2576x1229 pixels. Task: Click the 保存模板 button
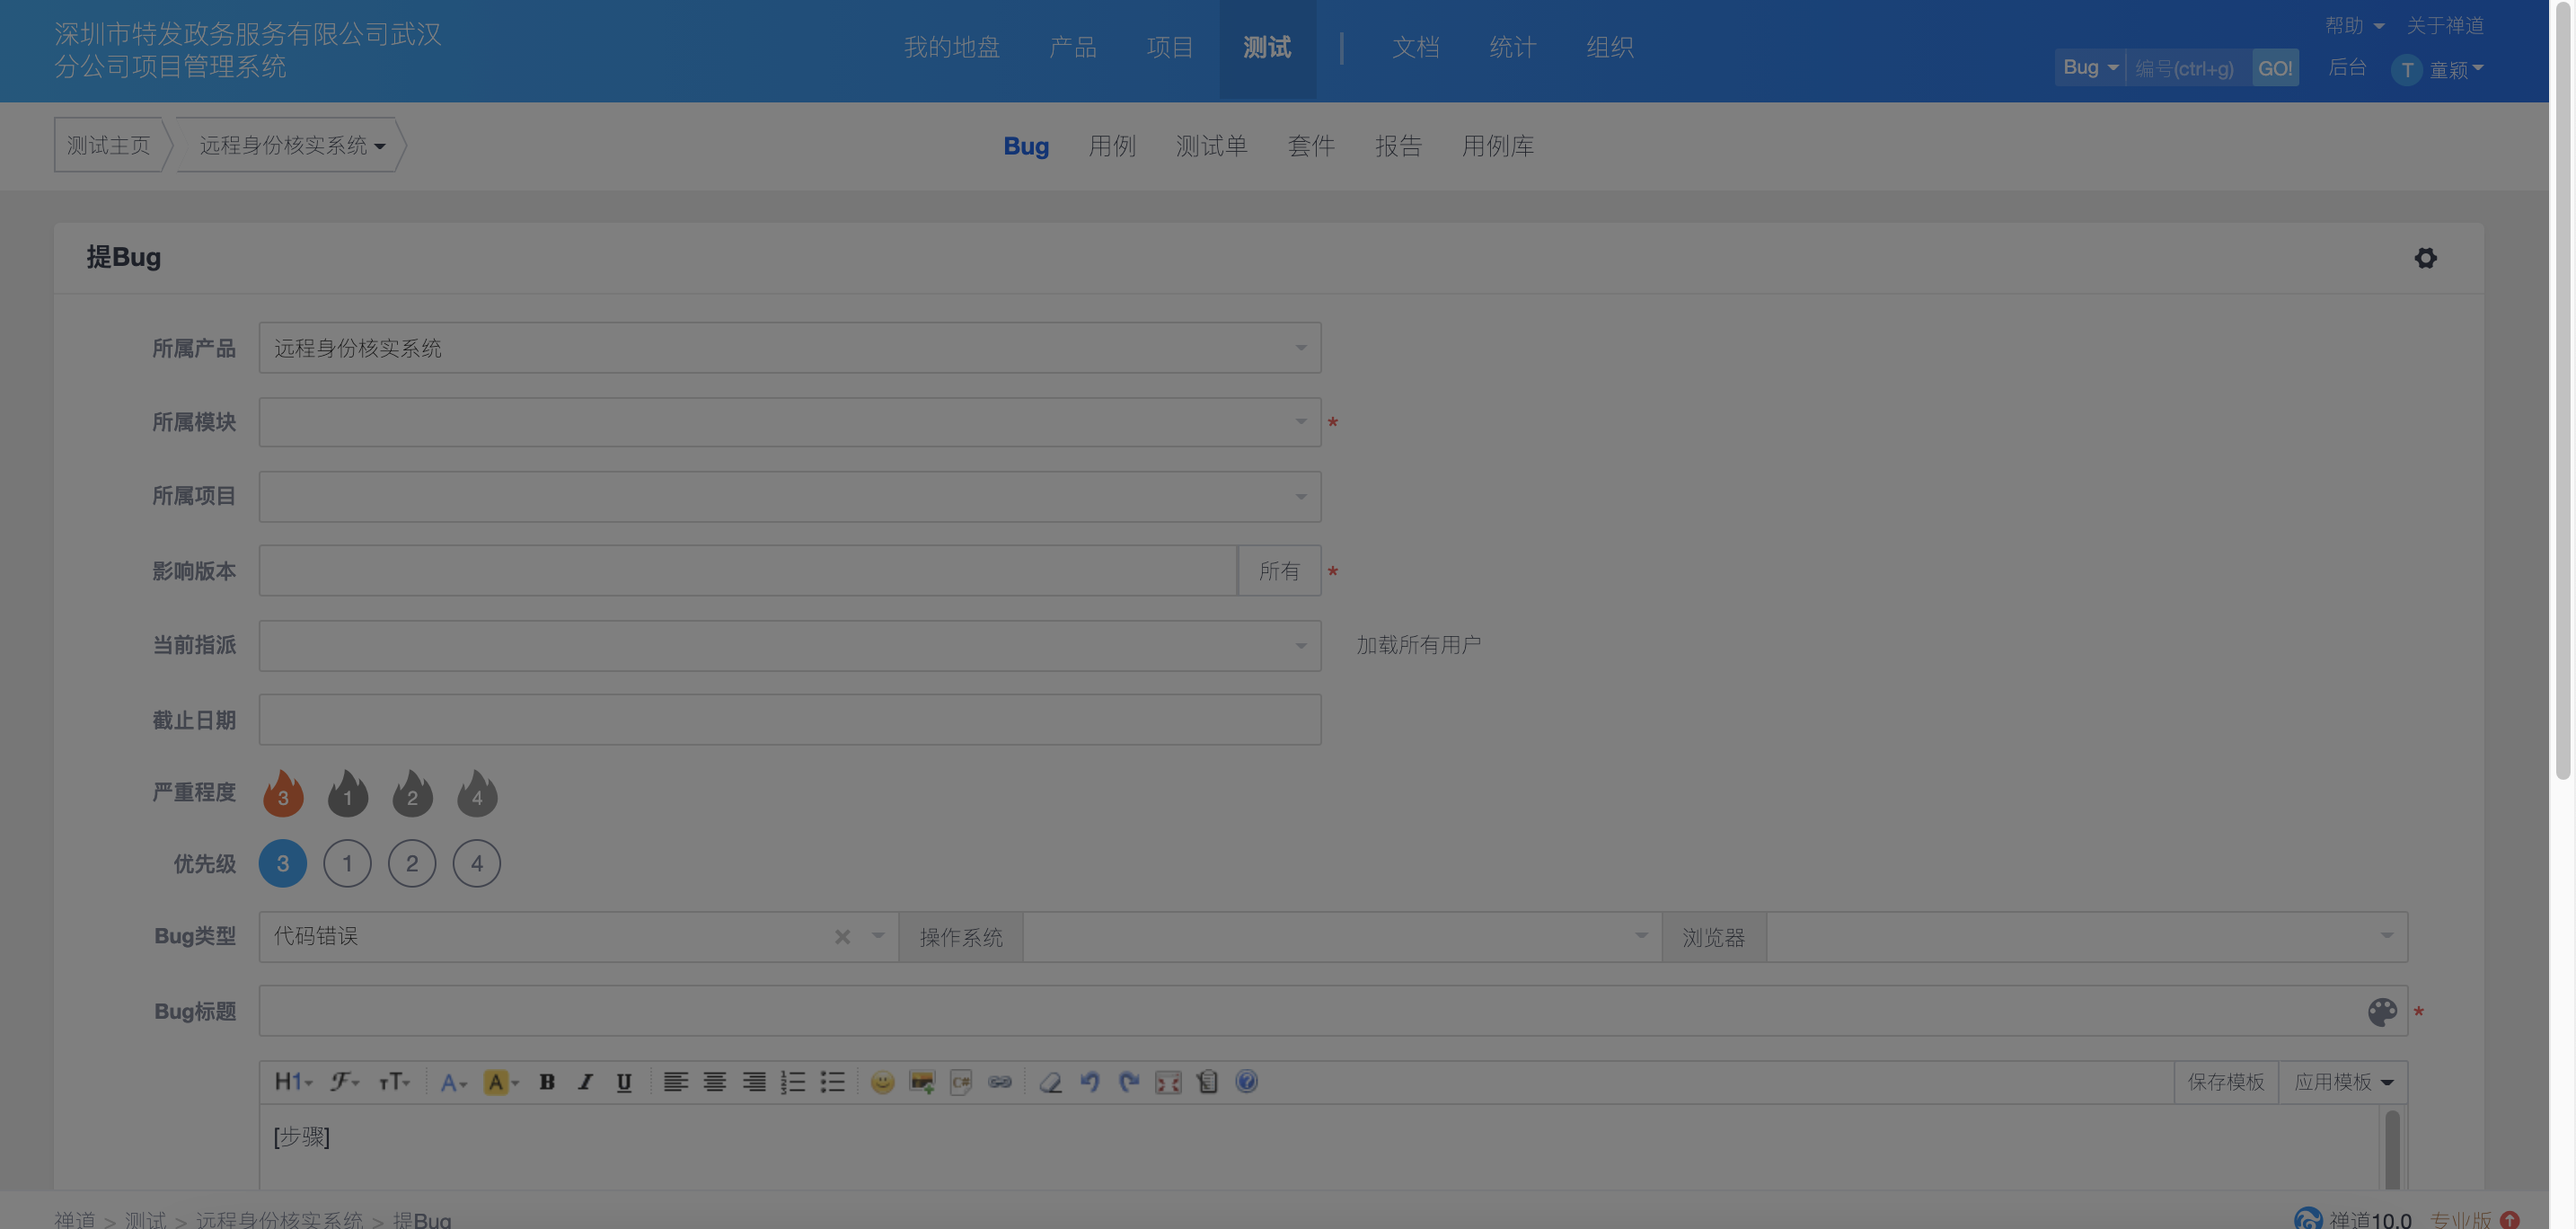2225,1082
